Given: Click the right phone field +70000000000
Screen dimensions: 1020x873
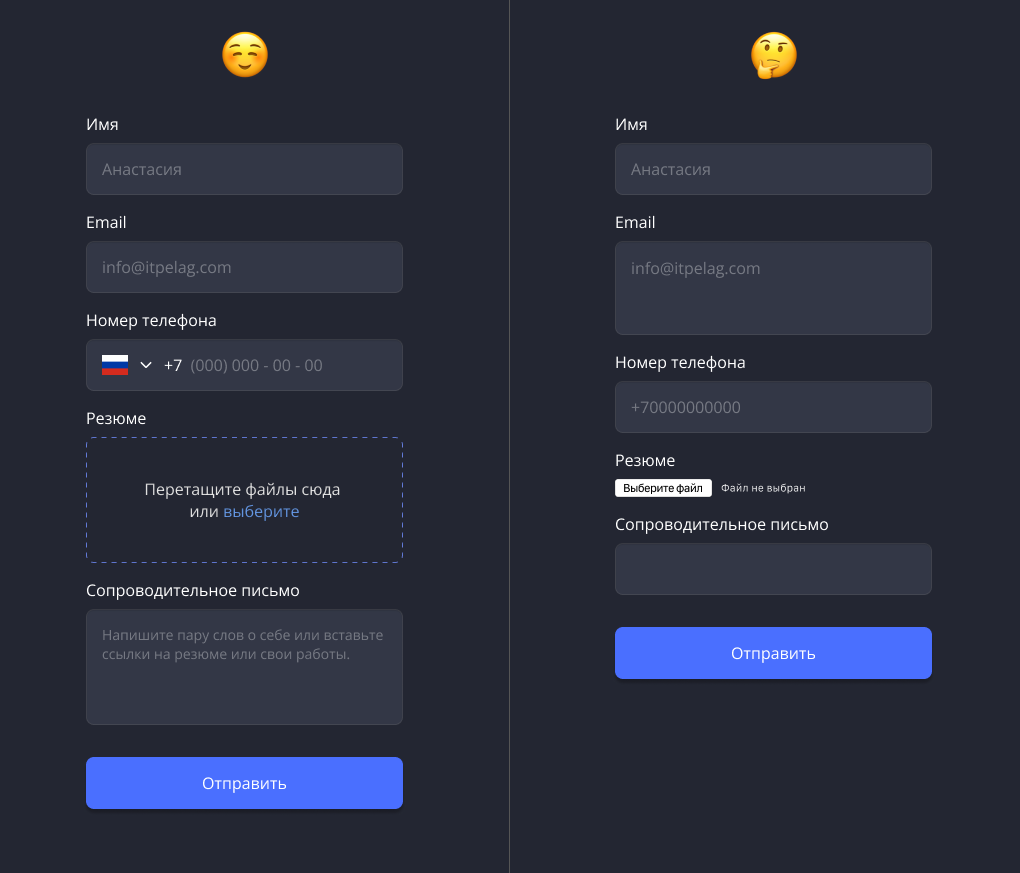Looking at the screenshot, I should [773, 407].
